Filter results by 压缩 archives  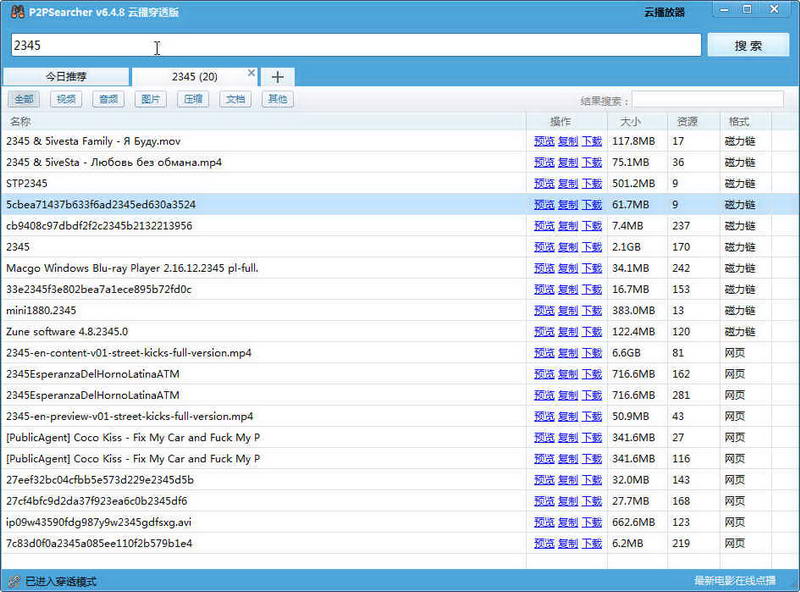tap(193, 99)
